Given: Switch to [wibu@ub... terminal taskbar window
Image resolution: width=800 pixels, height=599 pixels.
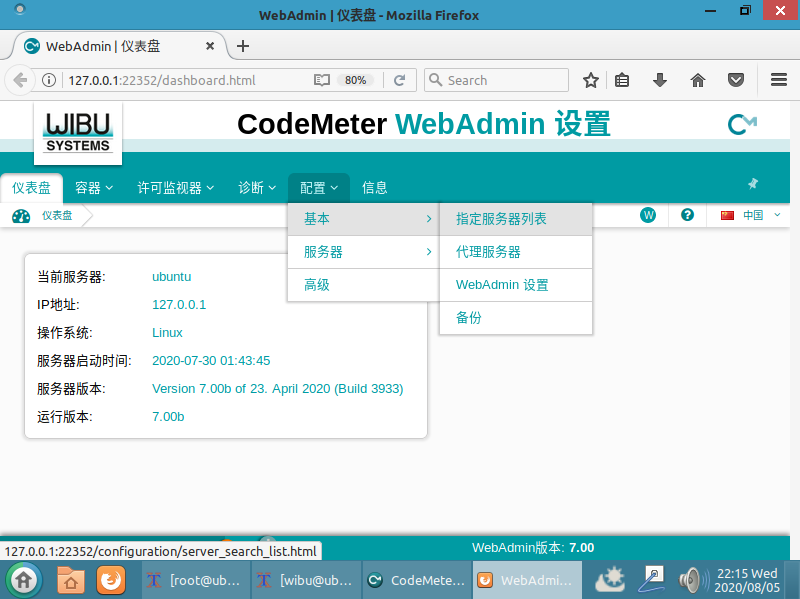Looking at the screenshot, I should click(306, 580).
